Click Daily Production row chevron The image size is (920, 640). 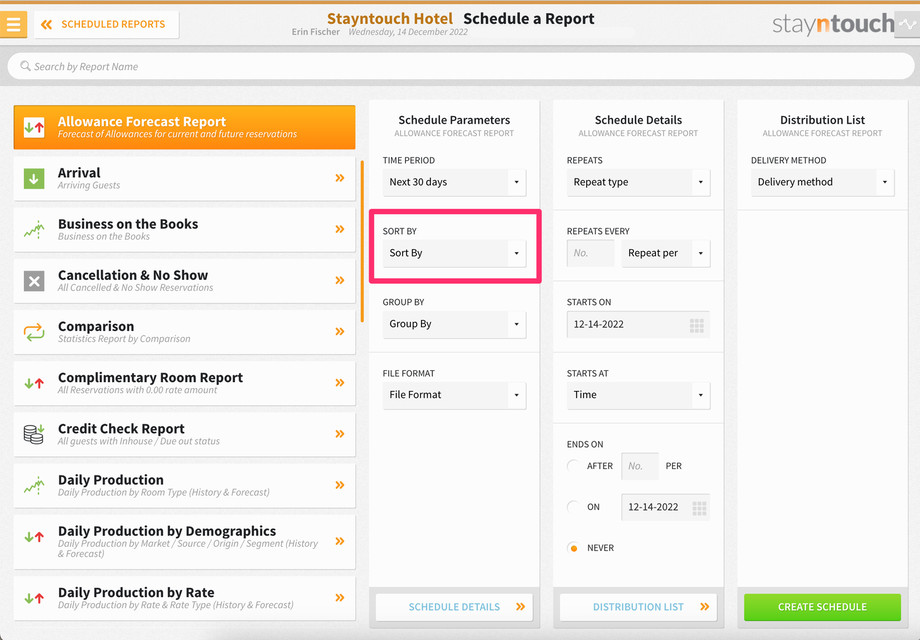point(340,485)
